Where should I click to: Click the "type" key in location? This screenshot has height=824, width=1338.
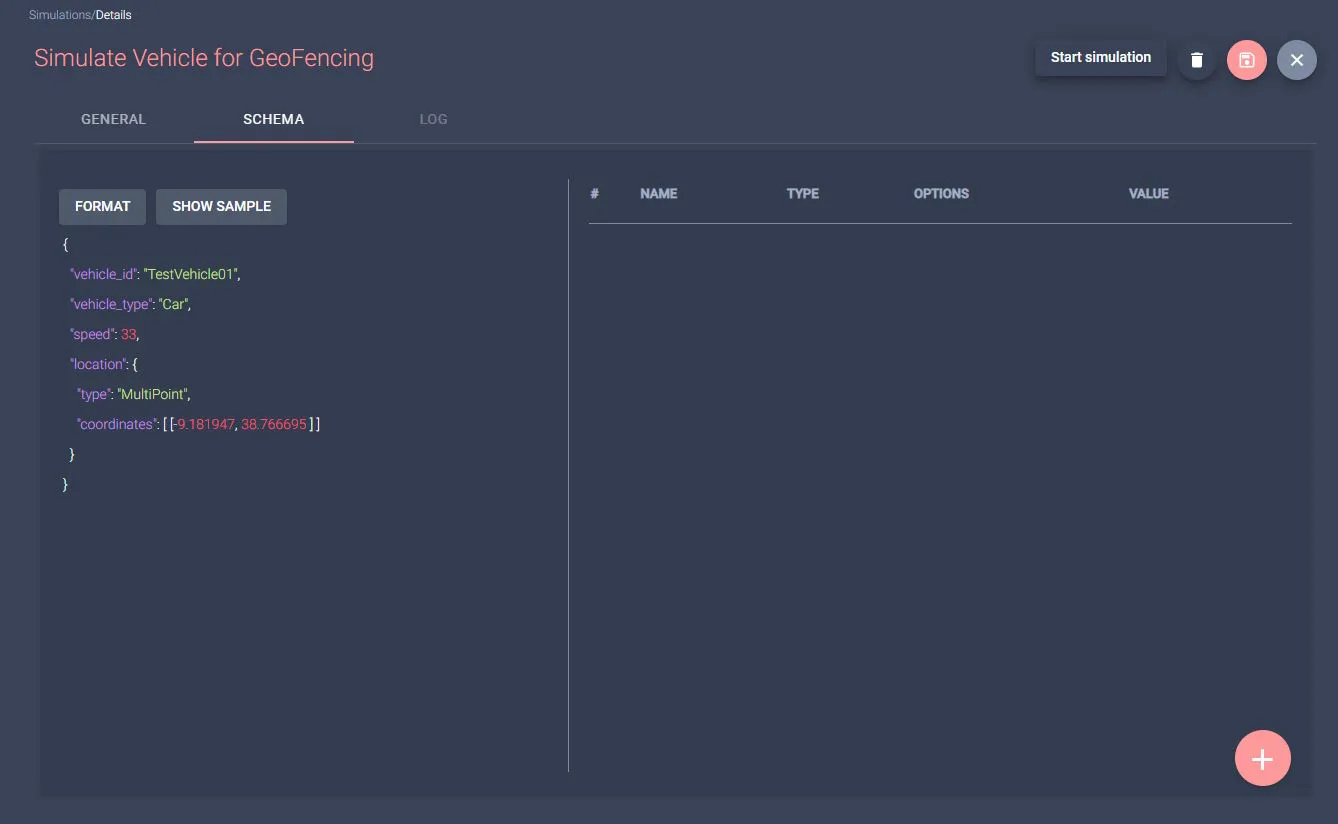93,394
